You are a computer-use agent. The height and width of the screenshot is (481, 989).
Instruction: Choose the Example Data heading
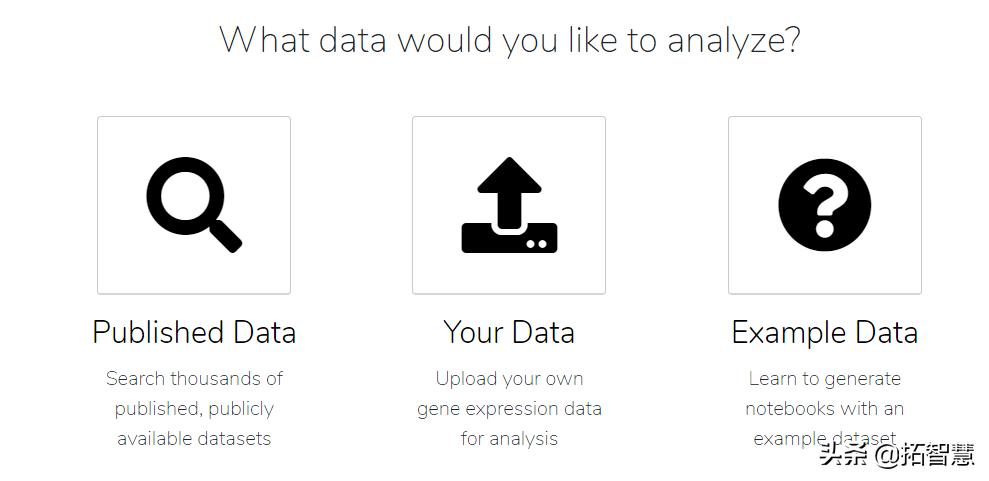click(825, 332)
